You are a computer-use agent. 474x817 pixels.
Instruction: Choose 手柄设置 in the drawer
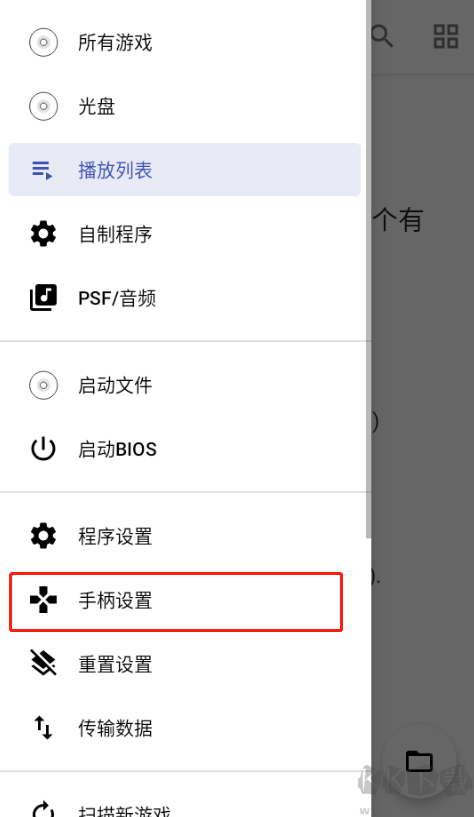(x=176, y=601)
